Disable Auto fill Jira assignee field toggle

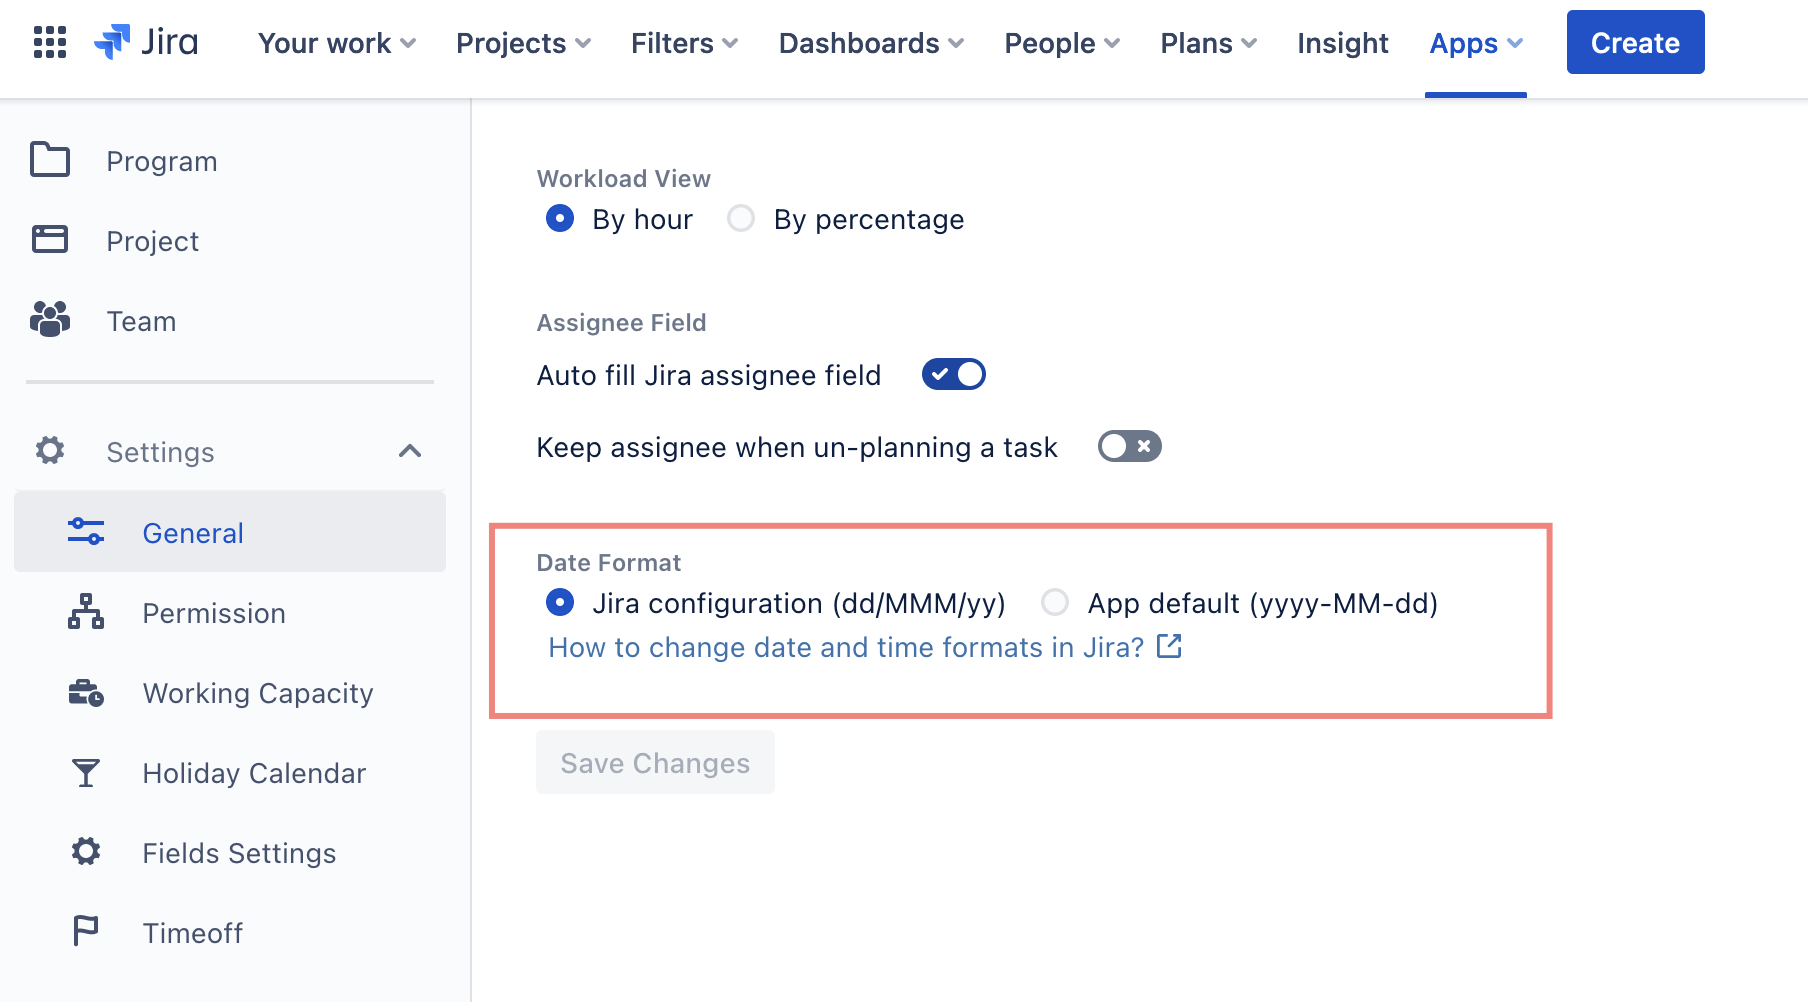tap(953, 375)
